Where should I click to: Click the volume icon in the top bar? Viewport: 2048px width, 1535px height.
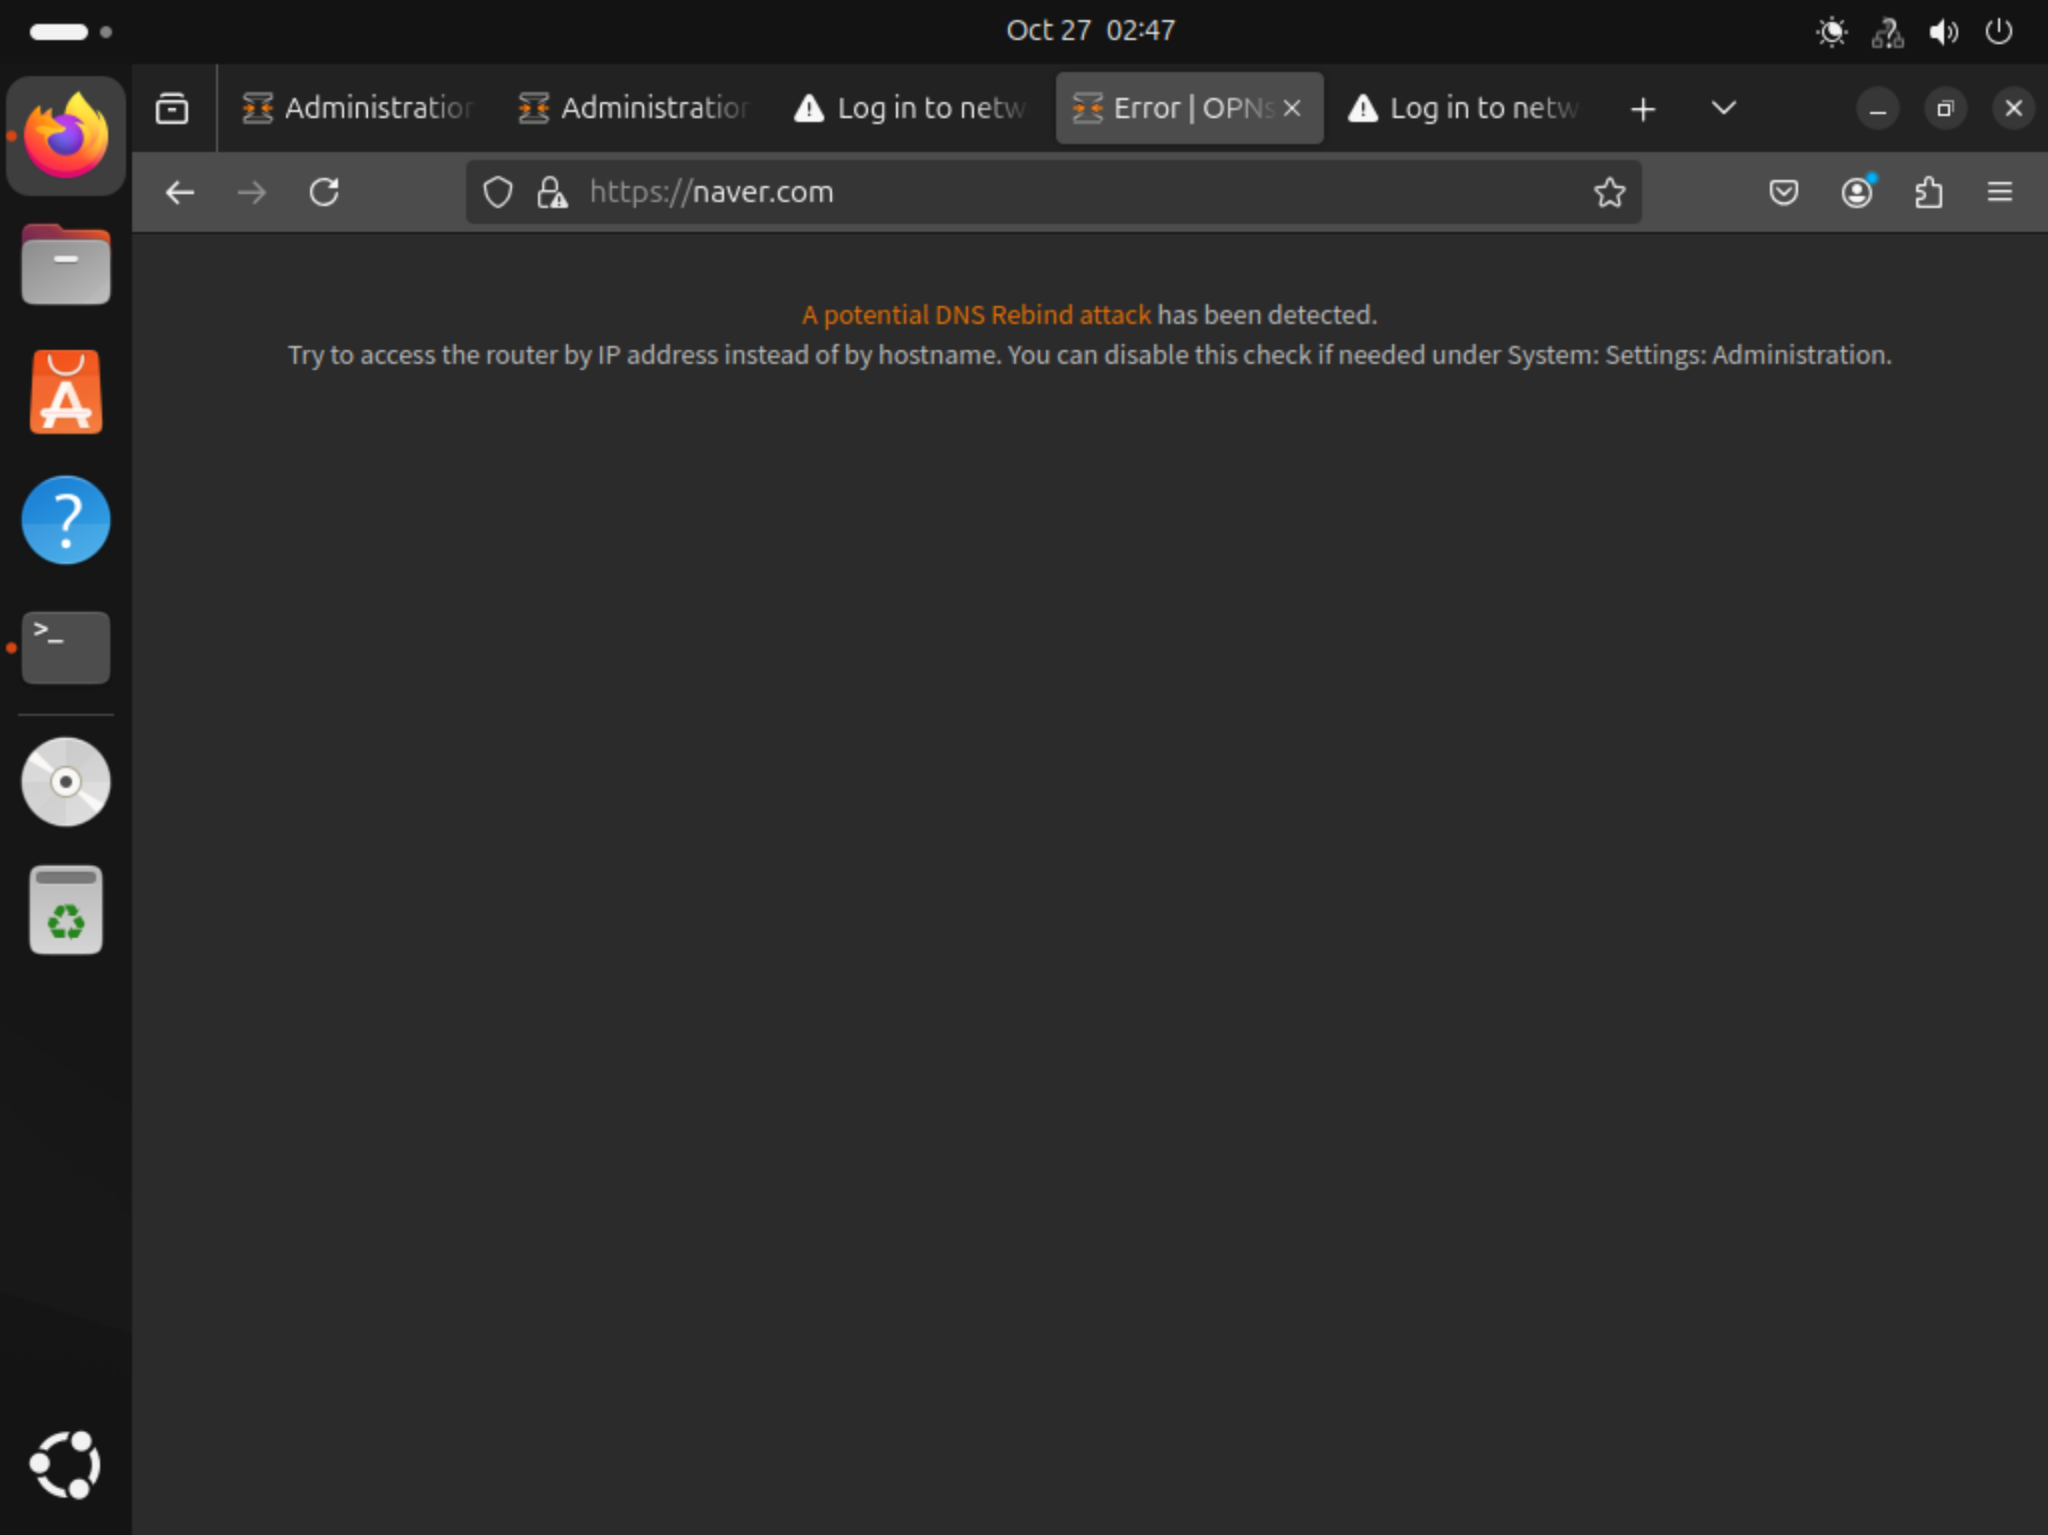click(x=1943, y=32)
